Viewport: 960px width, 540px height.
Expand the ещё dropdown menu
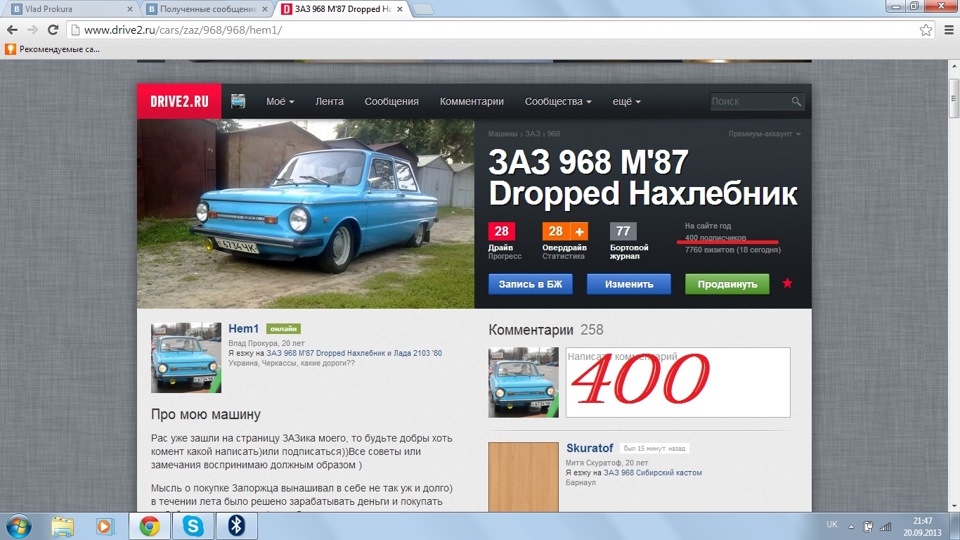tap(626, 102)
